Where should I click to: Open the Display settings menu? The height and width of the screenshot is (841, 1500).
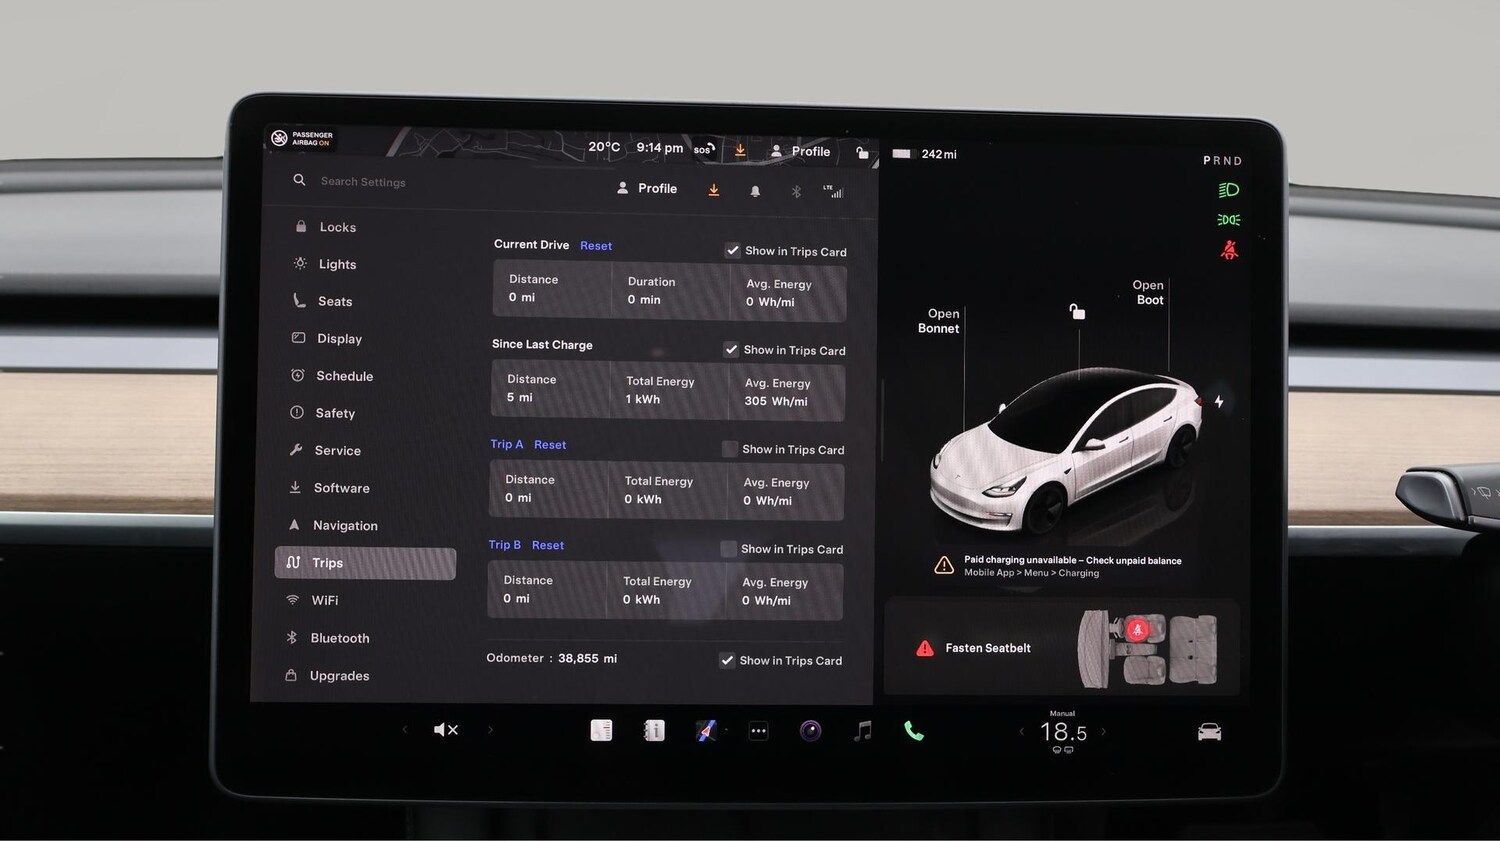[327, 338]
